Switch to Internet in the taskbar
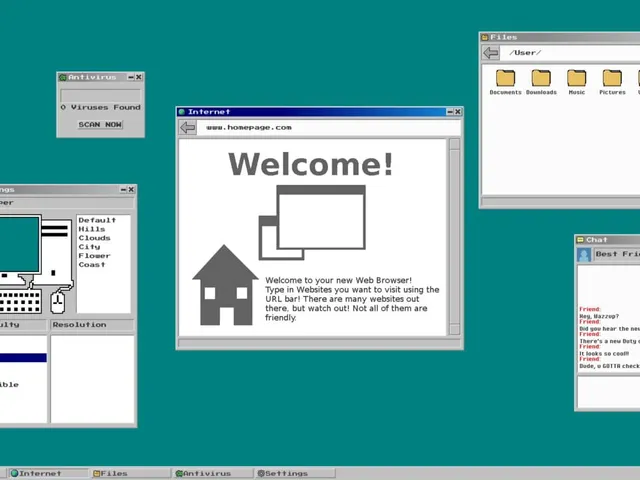Image resolution: width=640 pixels, height=480 pixels. tap(48, 473)
